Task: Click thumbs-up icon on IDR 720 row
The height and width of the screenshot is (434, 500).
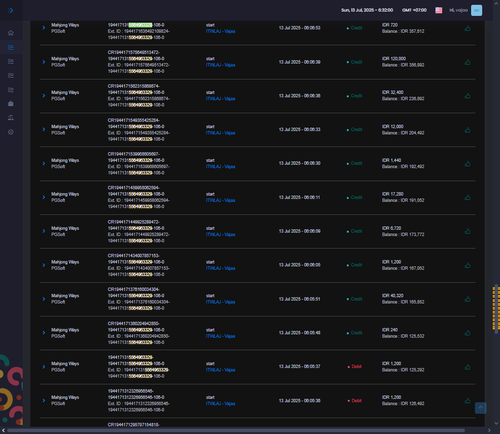Action: click(468, 28)
